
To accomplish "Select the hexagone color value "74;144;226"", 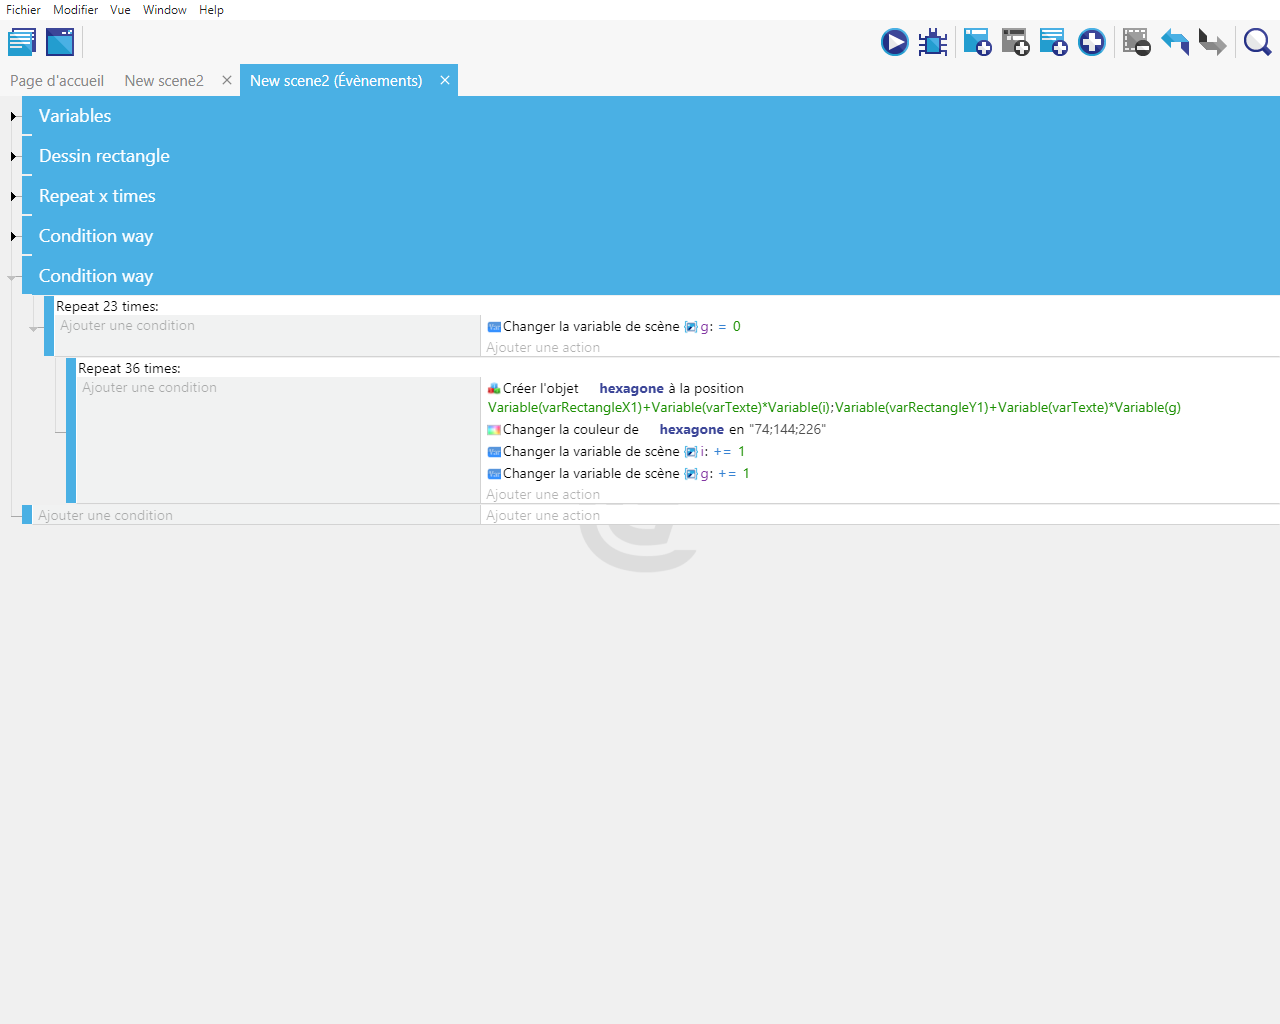I will tap(787, 430).
